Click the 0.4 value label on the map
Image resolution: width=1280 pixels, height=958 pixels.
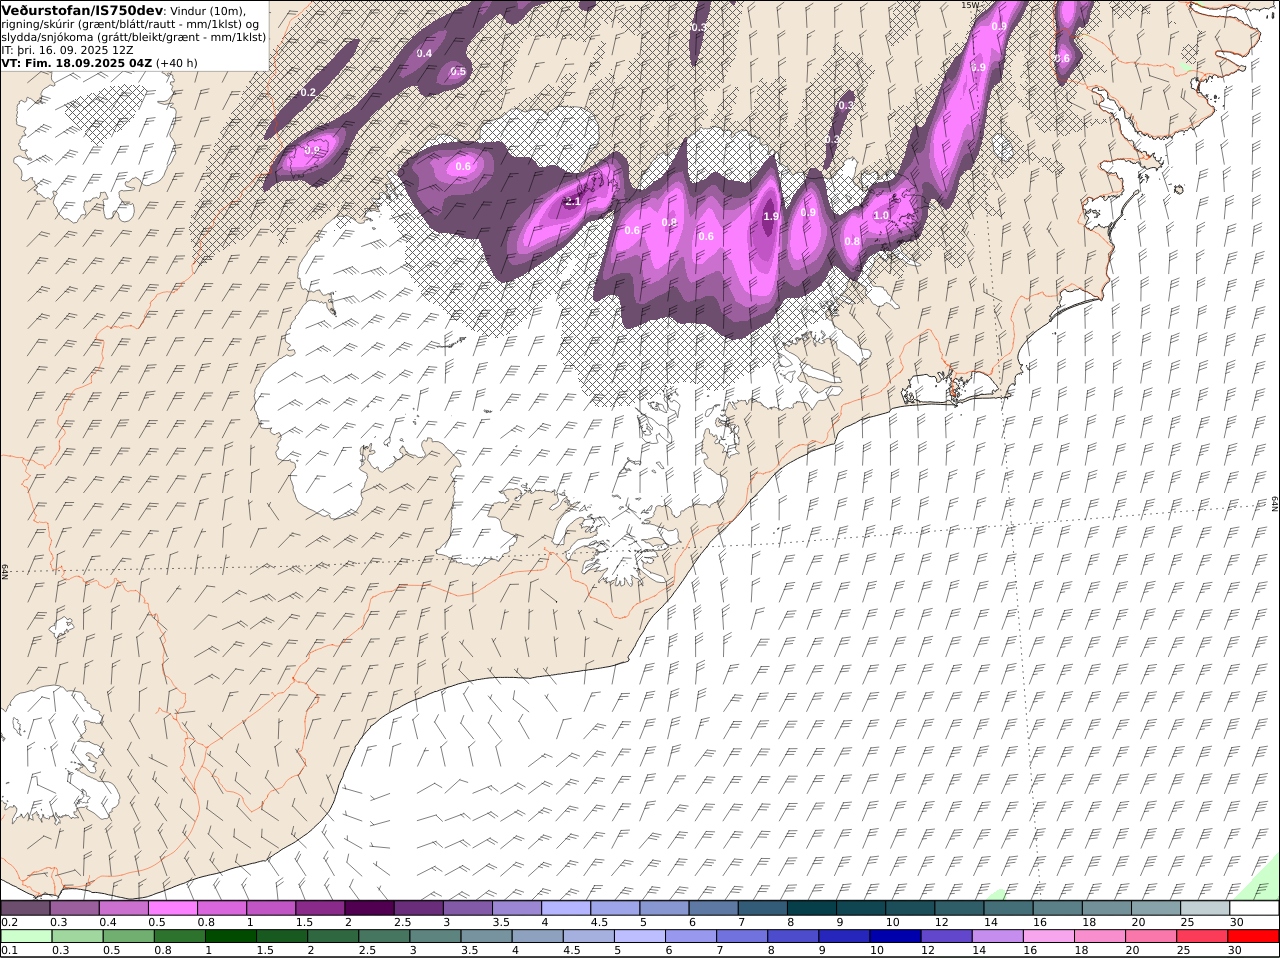(424, 53)
